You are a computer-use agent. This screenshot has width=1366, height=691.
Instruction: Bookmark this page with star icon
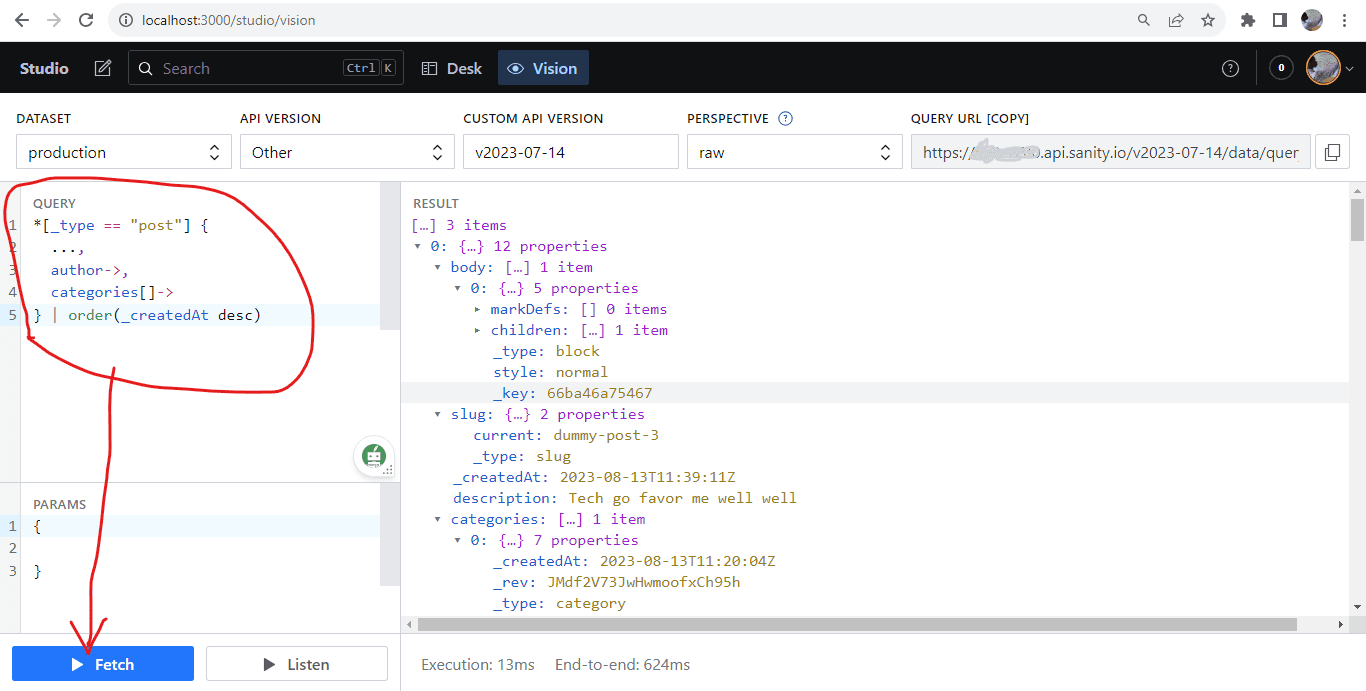(x=1208, y=20)
